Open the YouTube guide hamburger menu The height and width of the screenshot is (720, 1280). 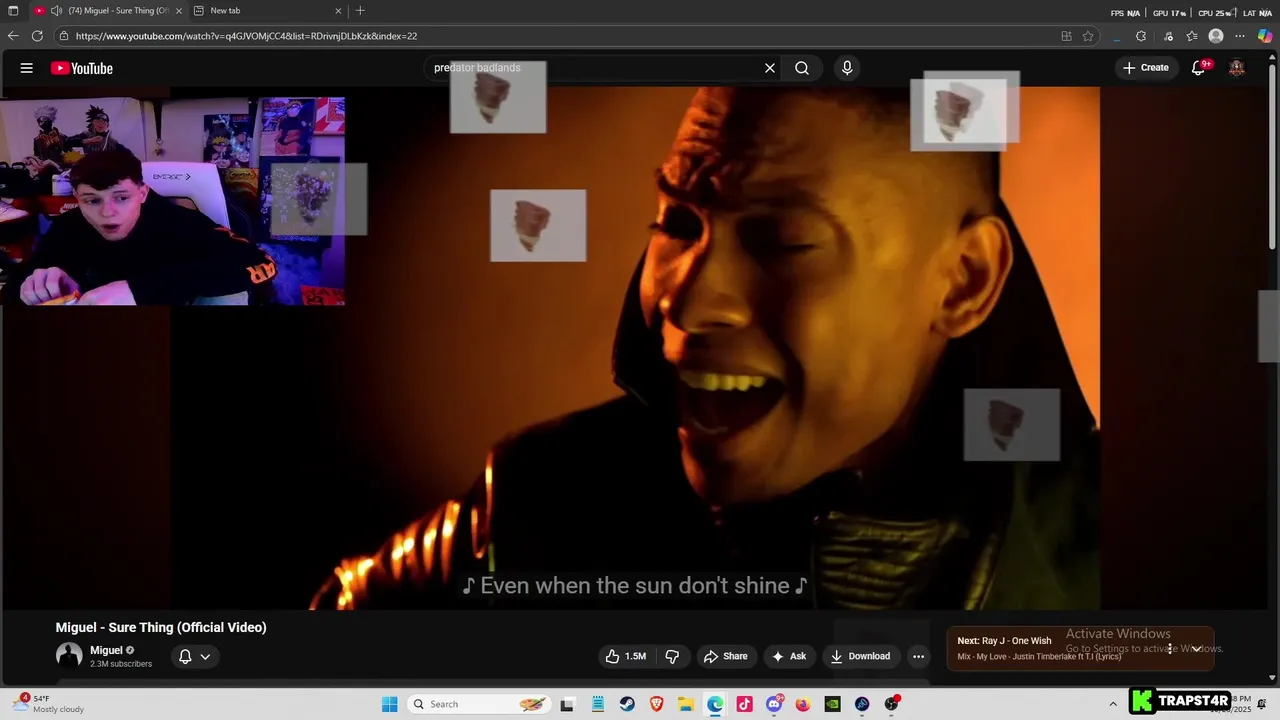click(x=27, y=68)
